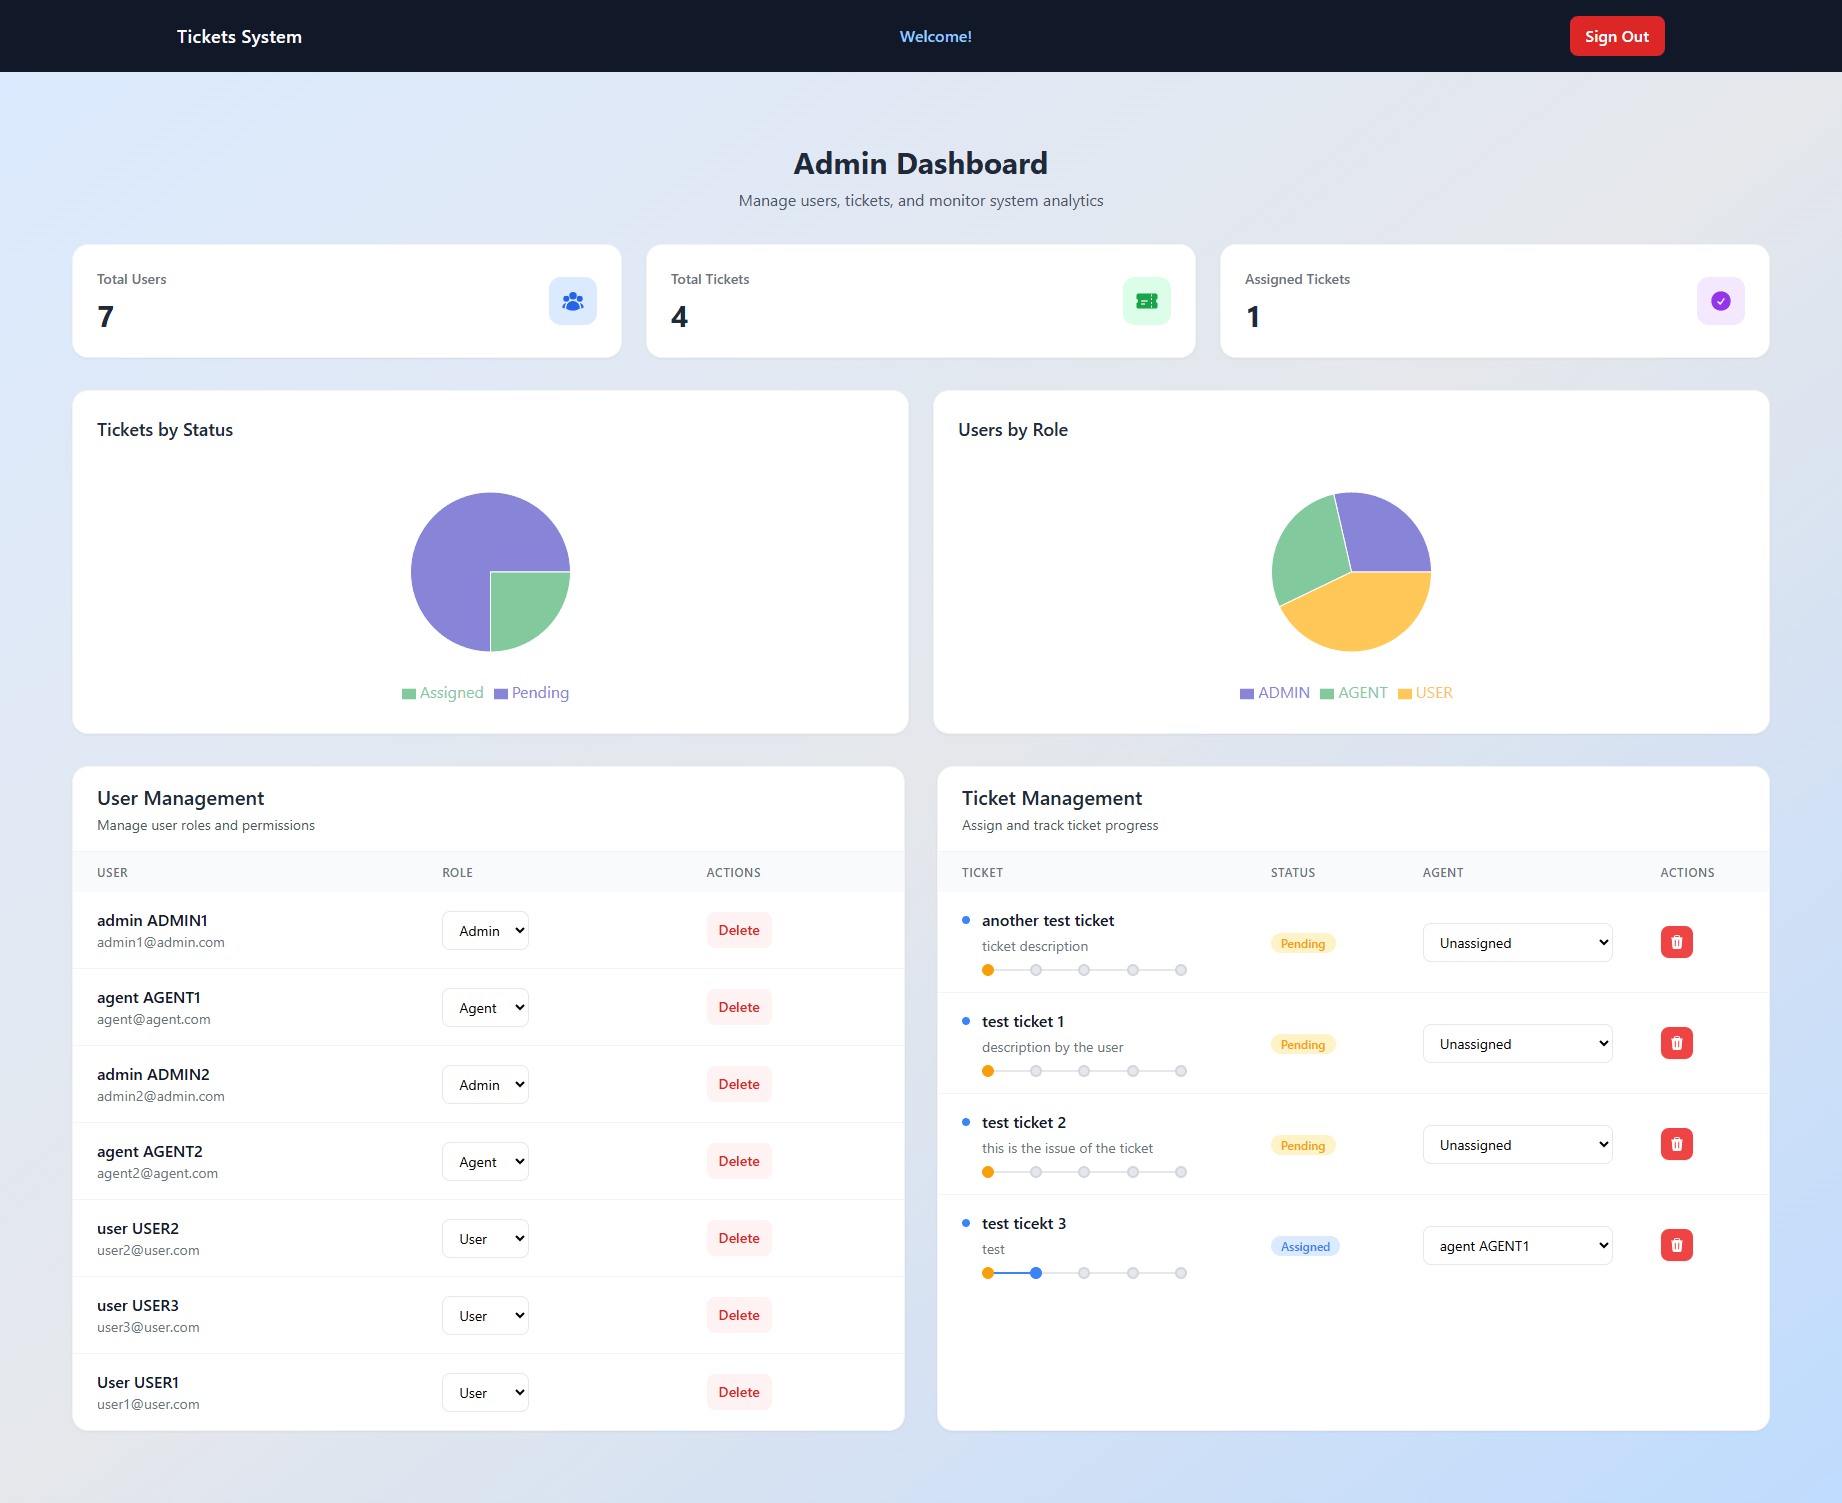Click the Total Tickets green ticket icon

pyautogui.click(x=1146, y=301)
